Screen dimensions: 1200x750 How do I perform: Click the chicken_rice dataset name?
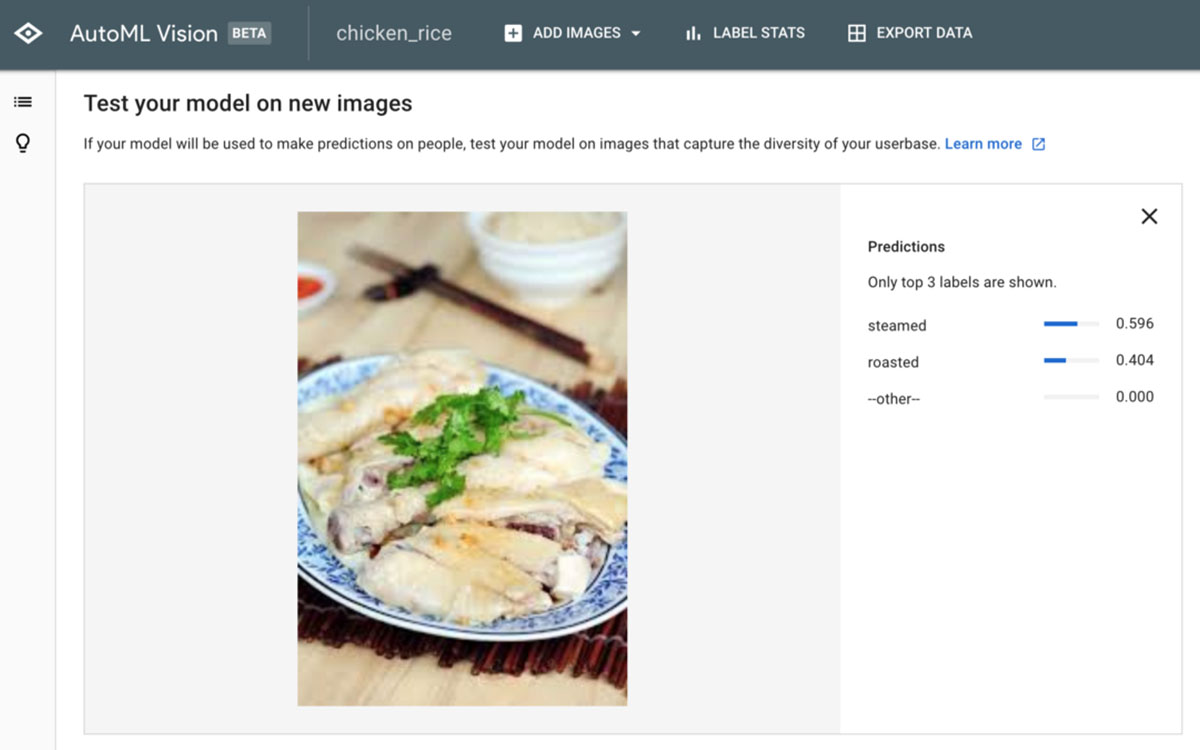coord(394,33)
